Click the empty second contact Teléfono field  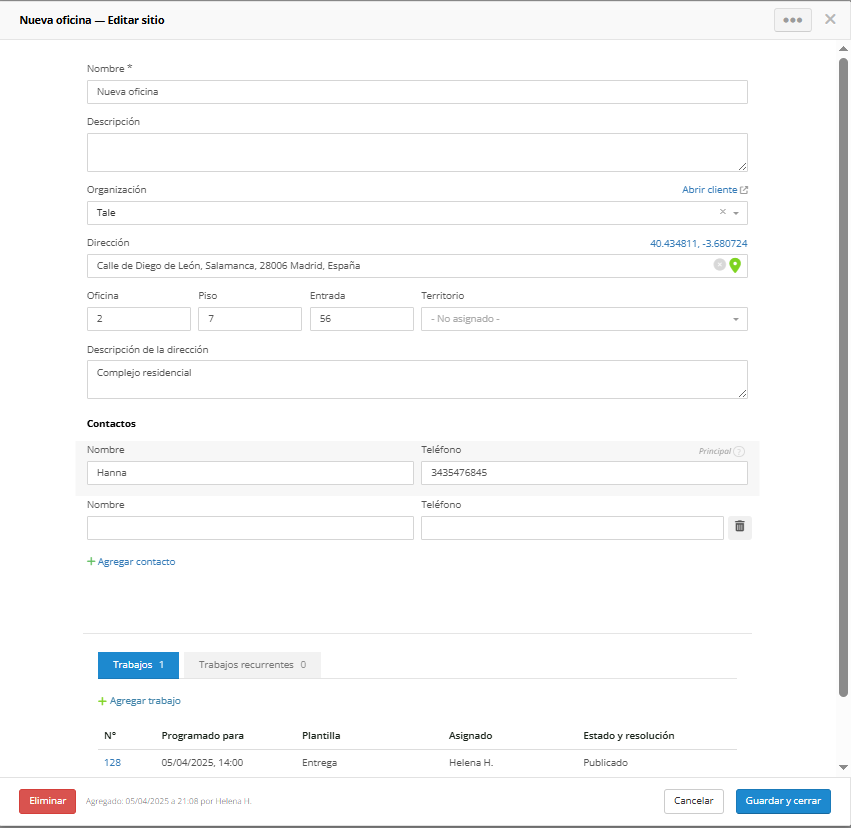point(572,528)
